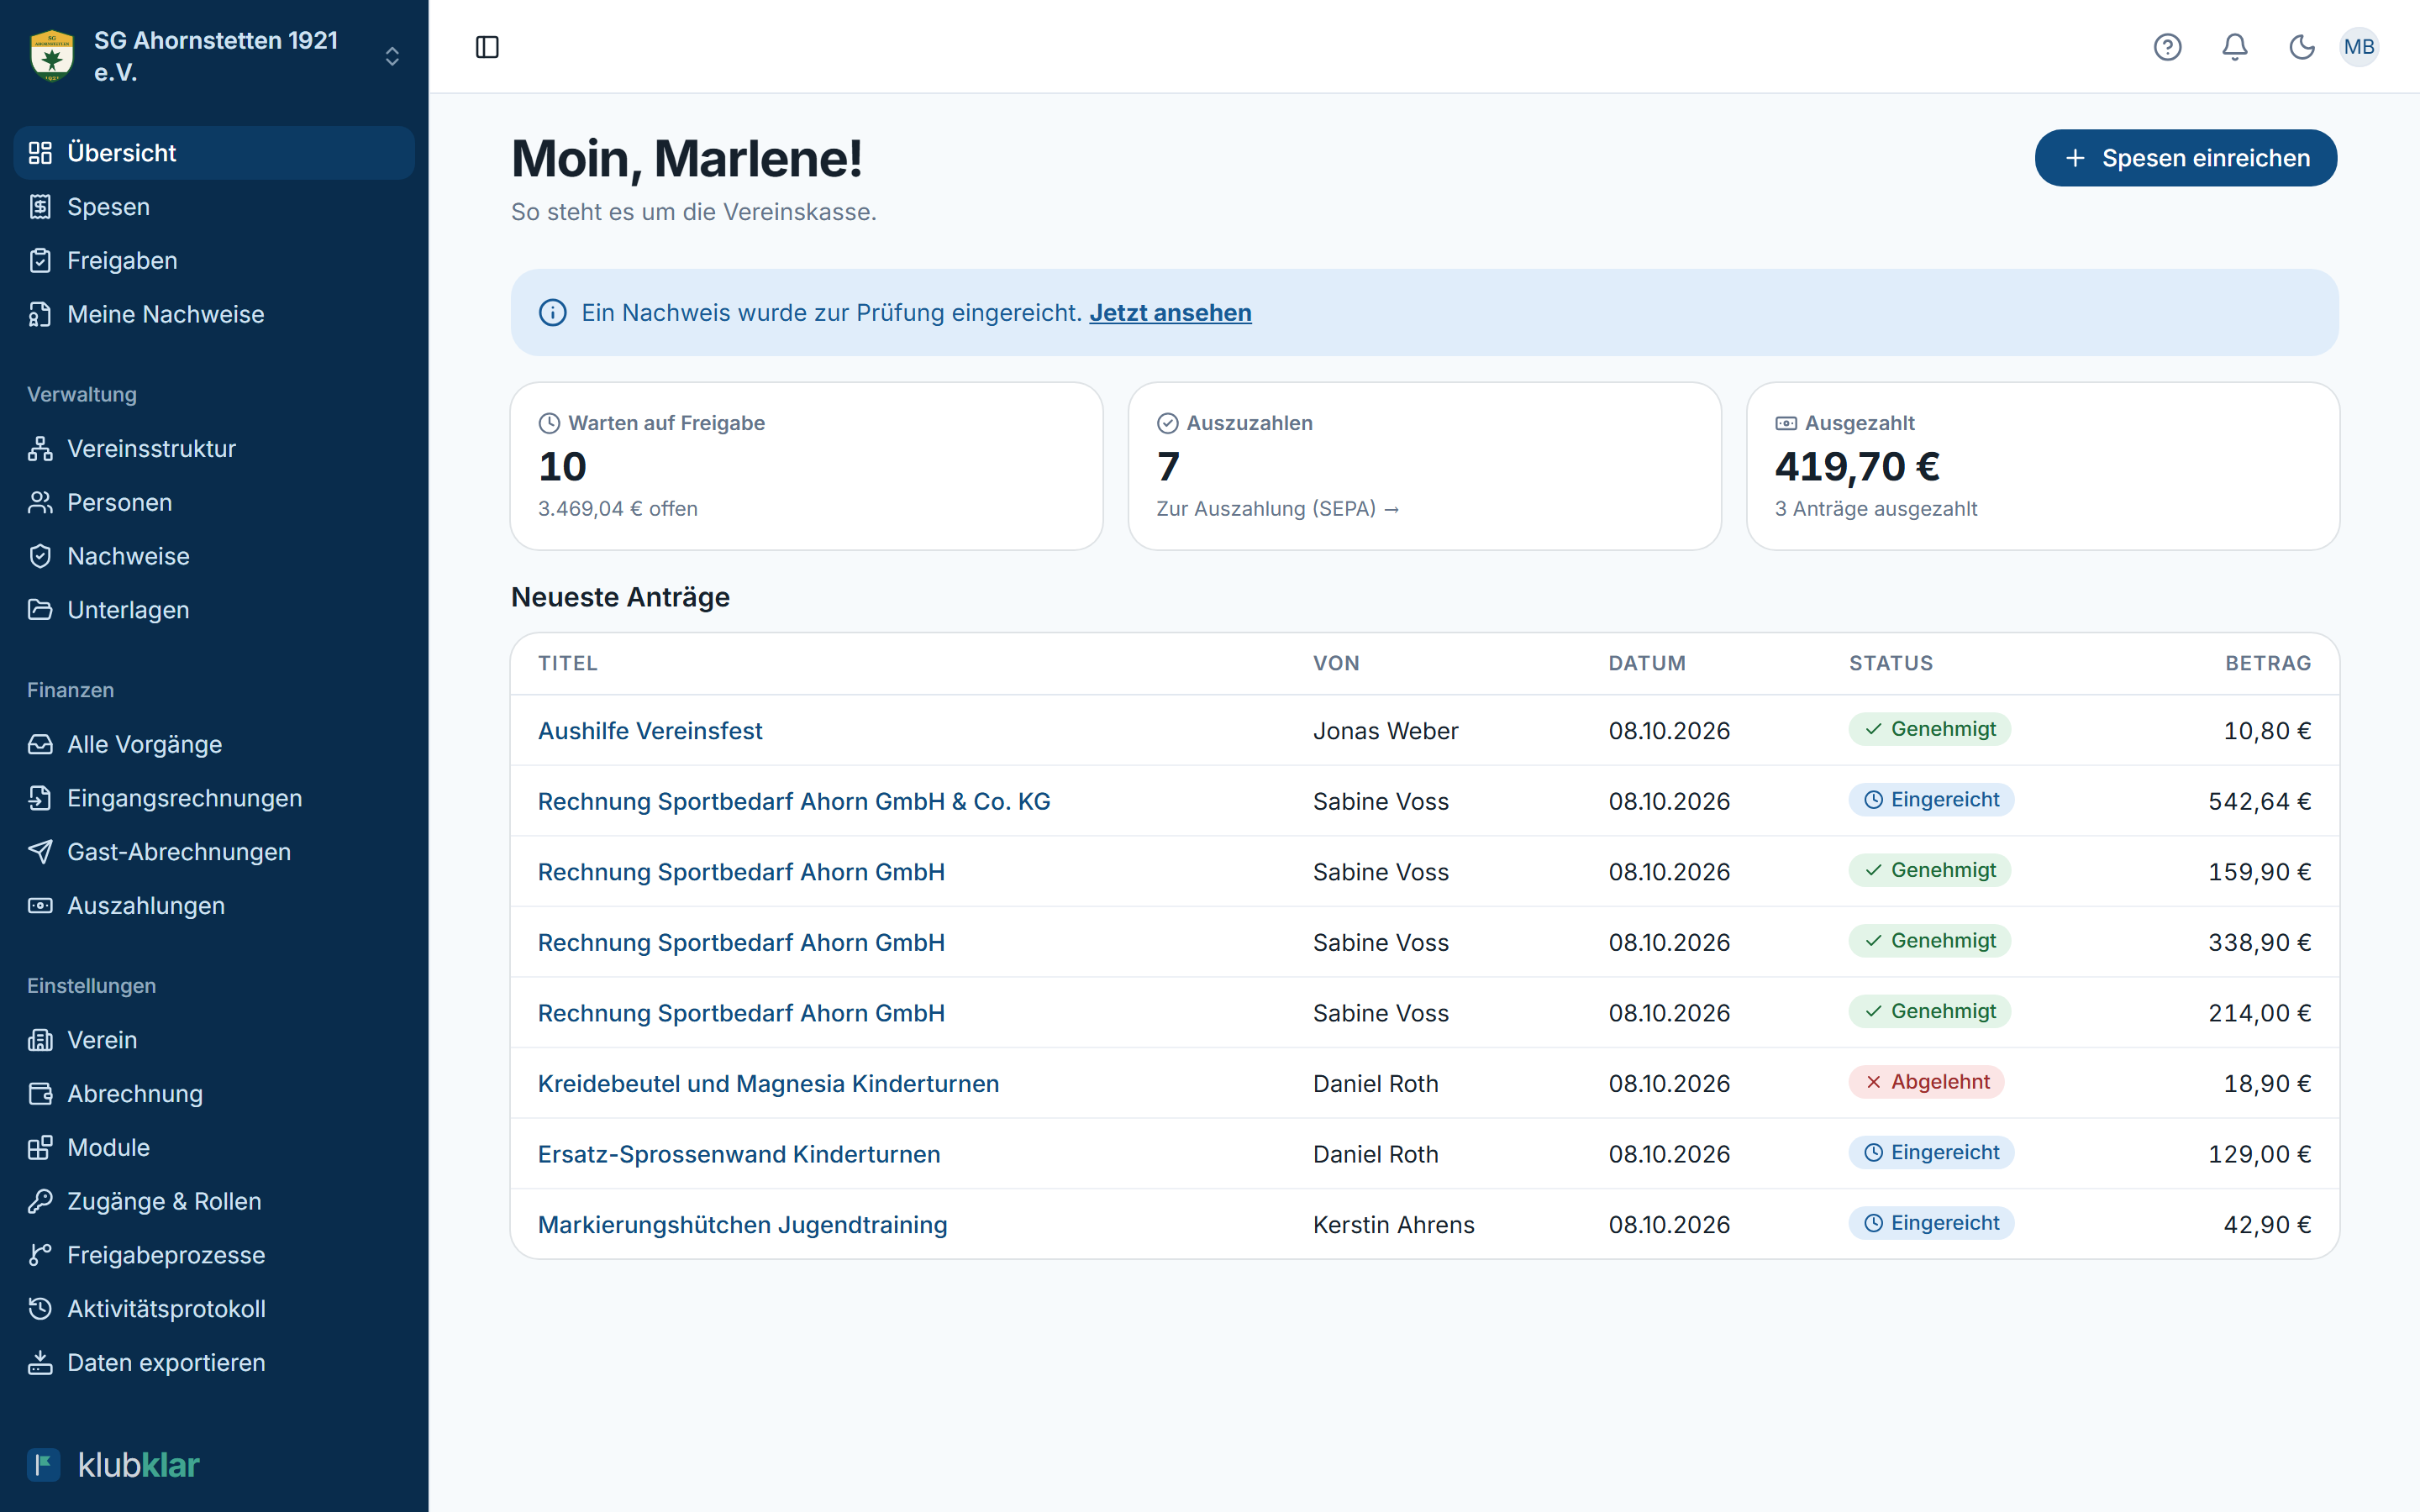2420x1512 pixels.
Task: Go to Freigaben in the sidebar
Action: [x=214, y=260]
